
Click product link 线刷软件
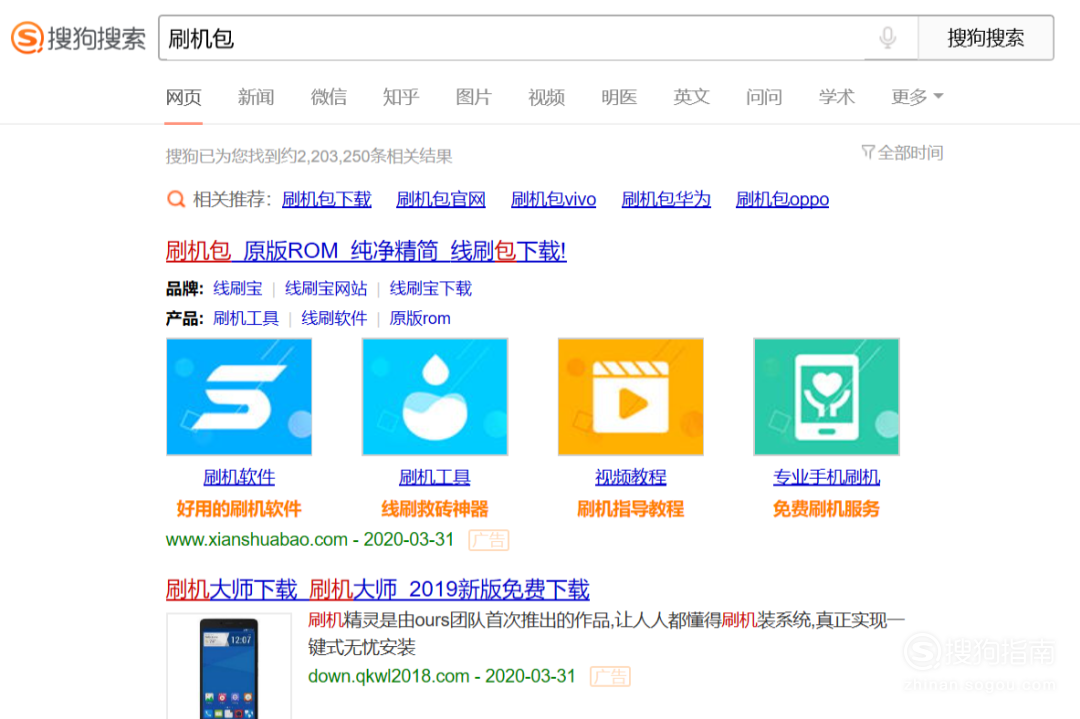click(334, 318)
